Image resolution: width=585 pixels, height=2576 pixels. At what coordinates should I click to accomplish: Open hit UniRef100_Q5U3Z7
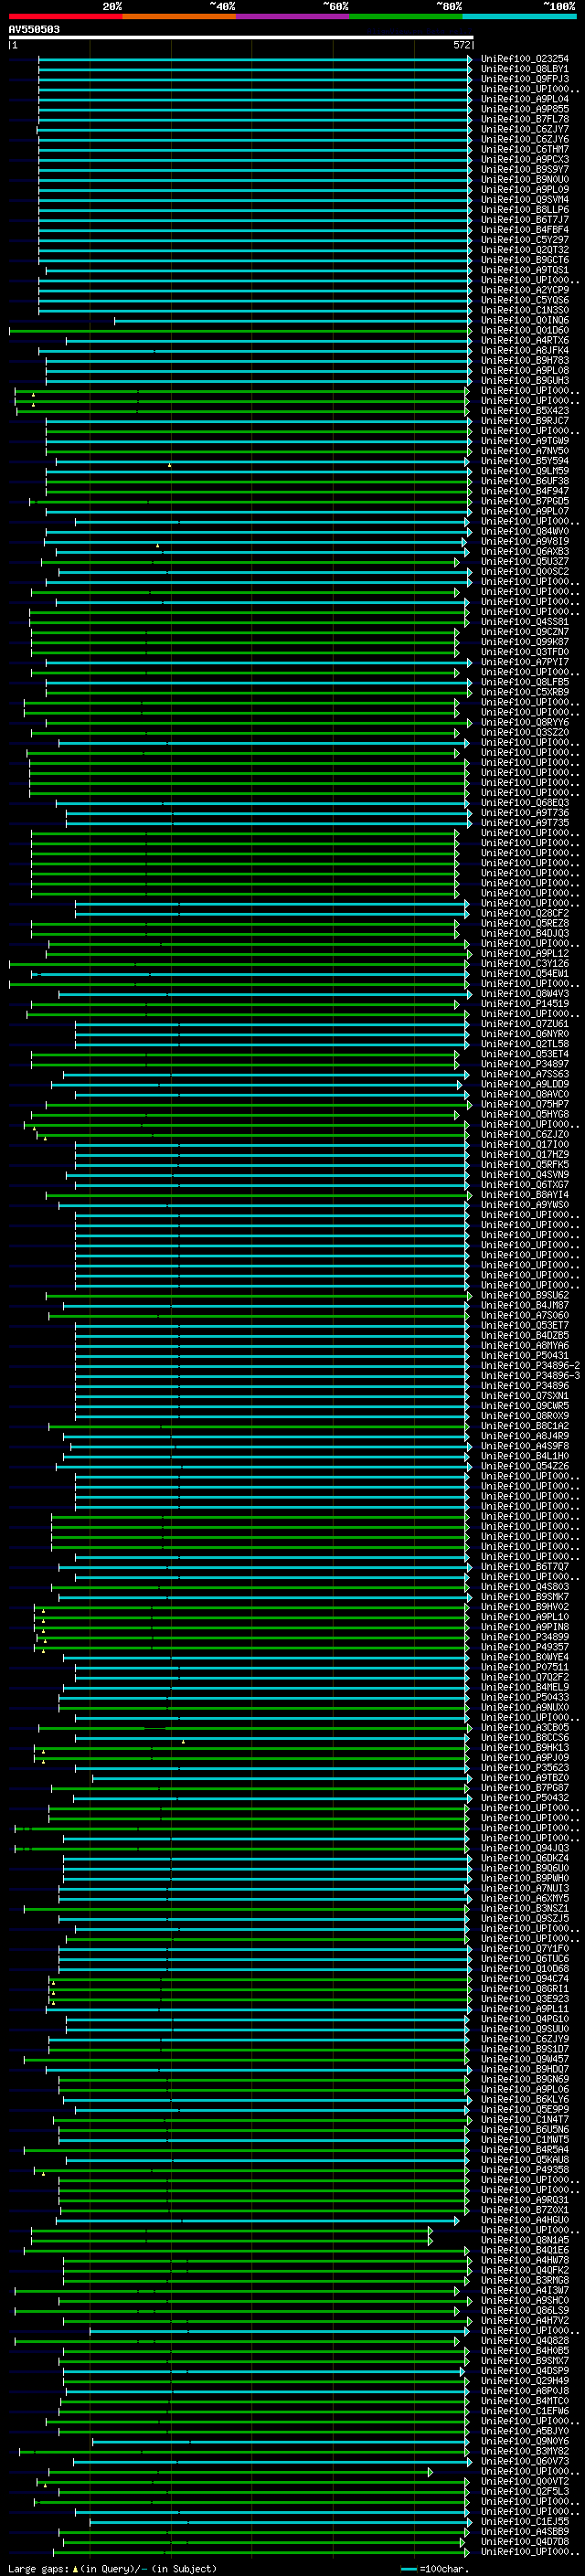click(x=524, y=561)
